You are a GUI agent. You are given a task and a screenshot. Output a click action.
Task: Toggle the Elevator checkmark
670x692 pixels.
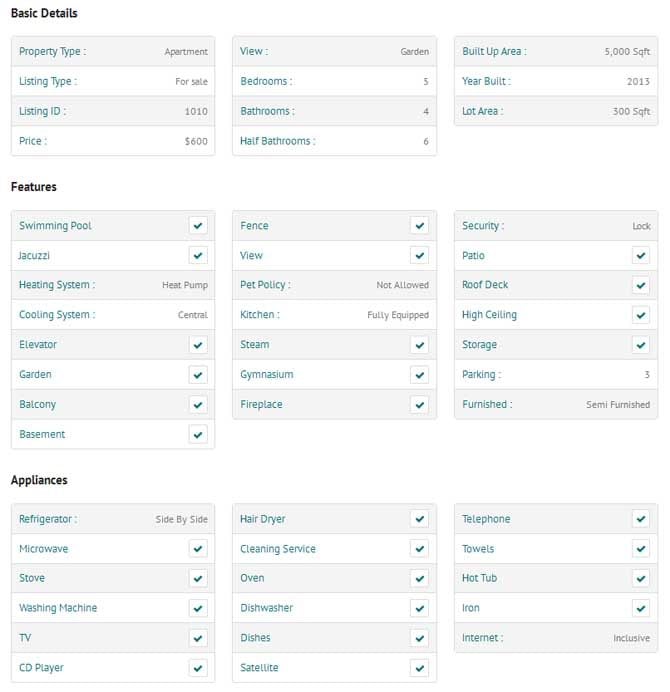pos(198,345)
